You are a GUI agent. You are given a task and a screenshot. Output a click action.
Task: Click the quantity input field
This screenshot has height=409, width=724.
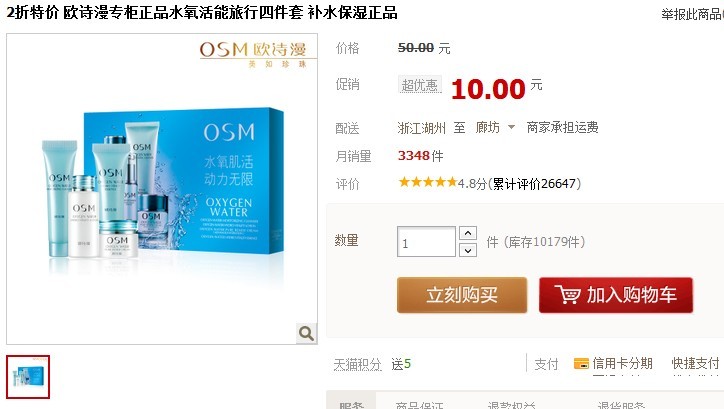[x=426, y=242]
